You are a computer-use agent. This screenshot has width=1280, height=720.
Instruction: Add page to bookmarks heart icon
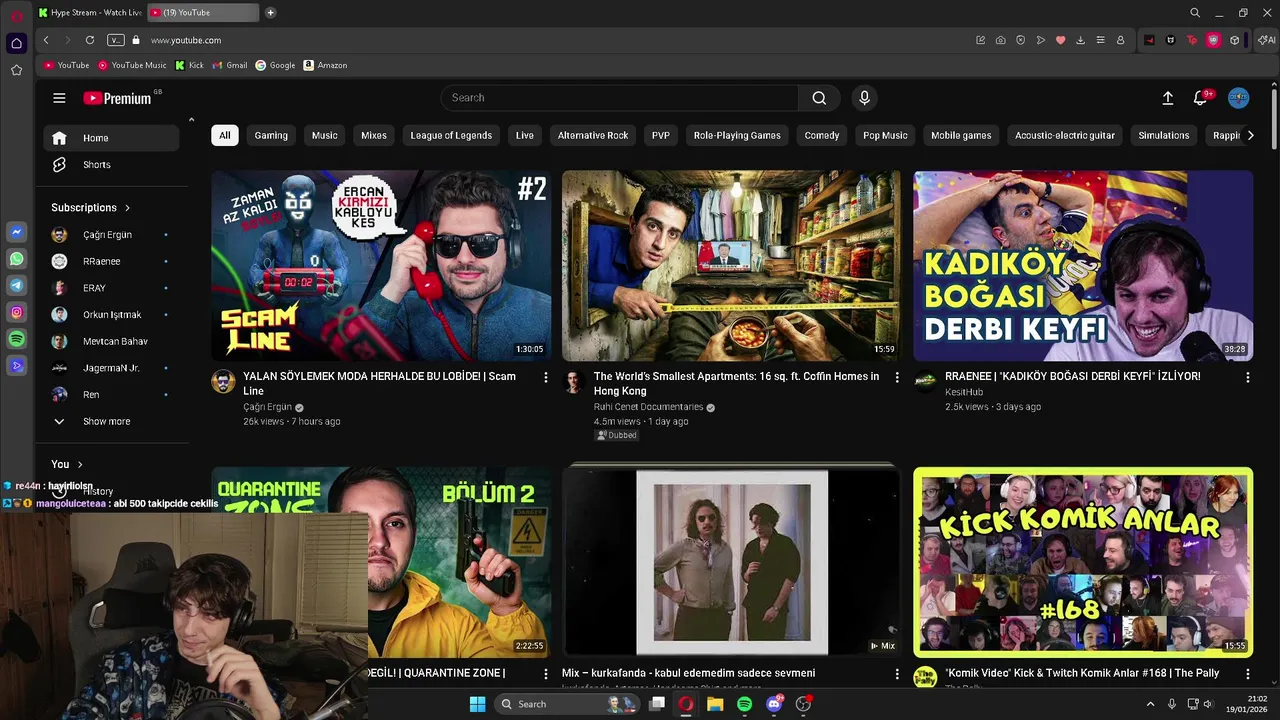click(x=1060, y=40)
